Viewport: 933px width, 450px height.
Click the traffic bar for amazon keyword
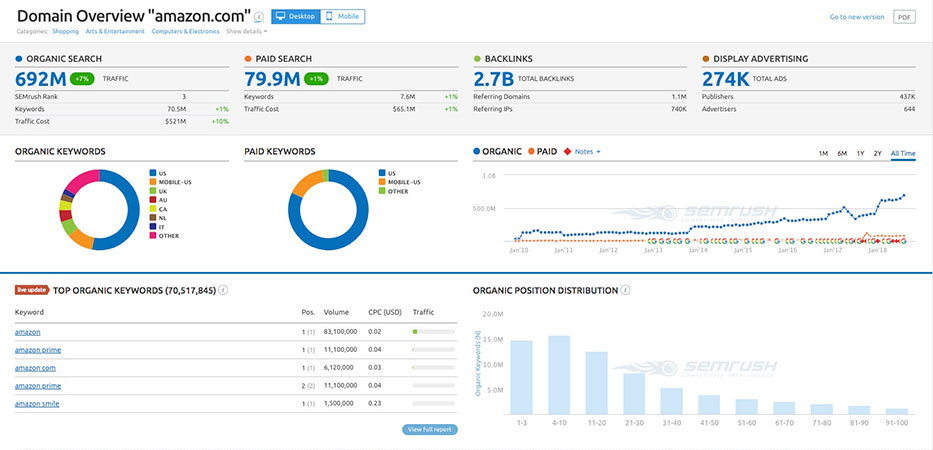coord(434,332)
